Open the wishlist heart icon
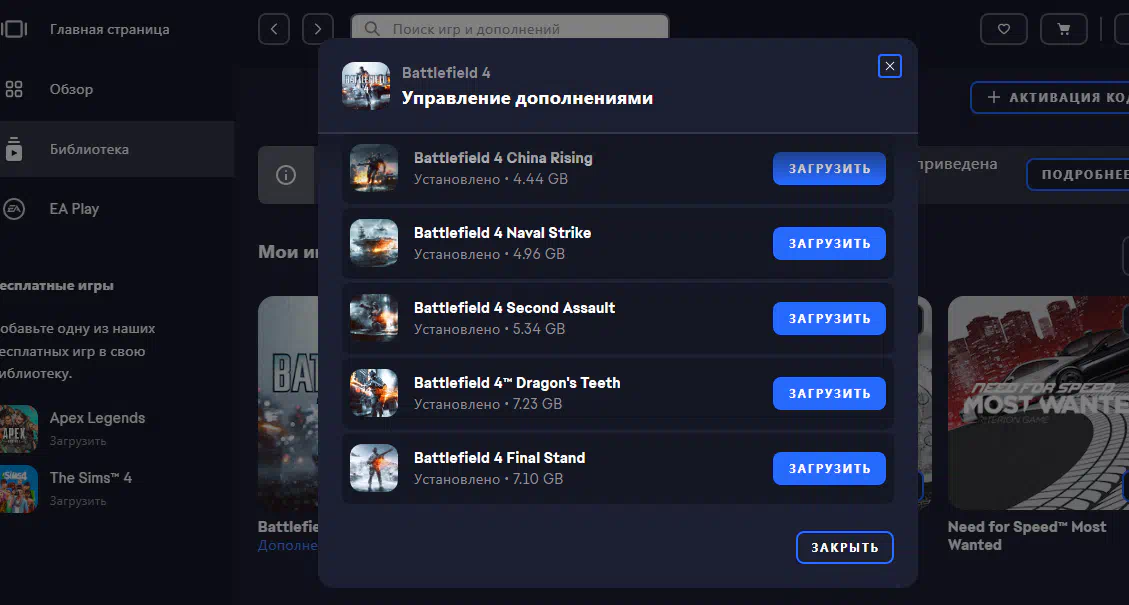This screenshot has width=1129, height=605. (x=1003, y=29)
